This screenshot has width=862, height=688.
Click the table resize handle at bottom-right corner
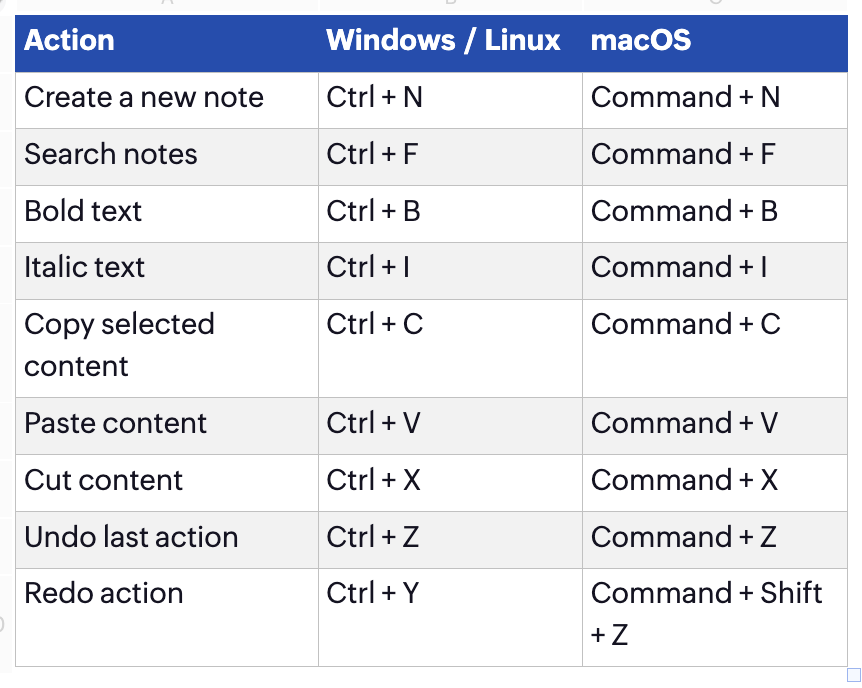click(x=853, y=674)
